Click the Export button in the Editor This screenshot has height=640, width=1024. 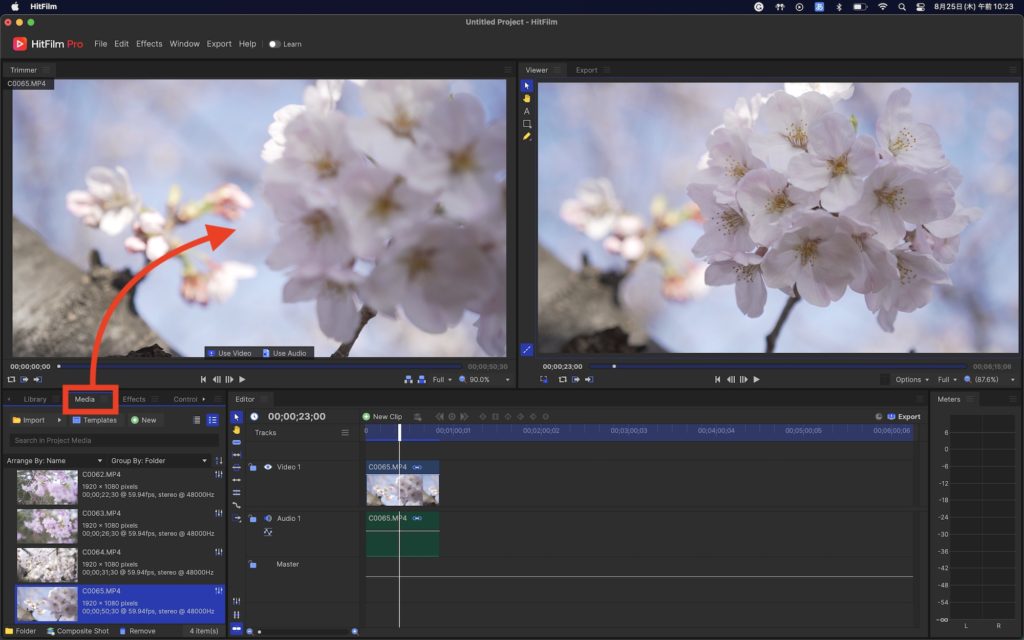903,417
